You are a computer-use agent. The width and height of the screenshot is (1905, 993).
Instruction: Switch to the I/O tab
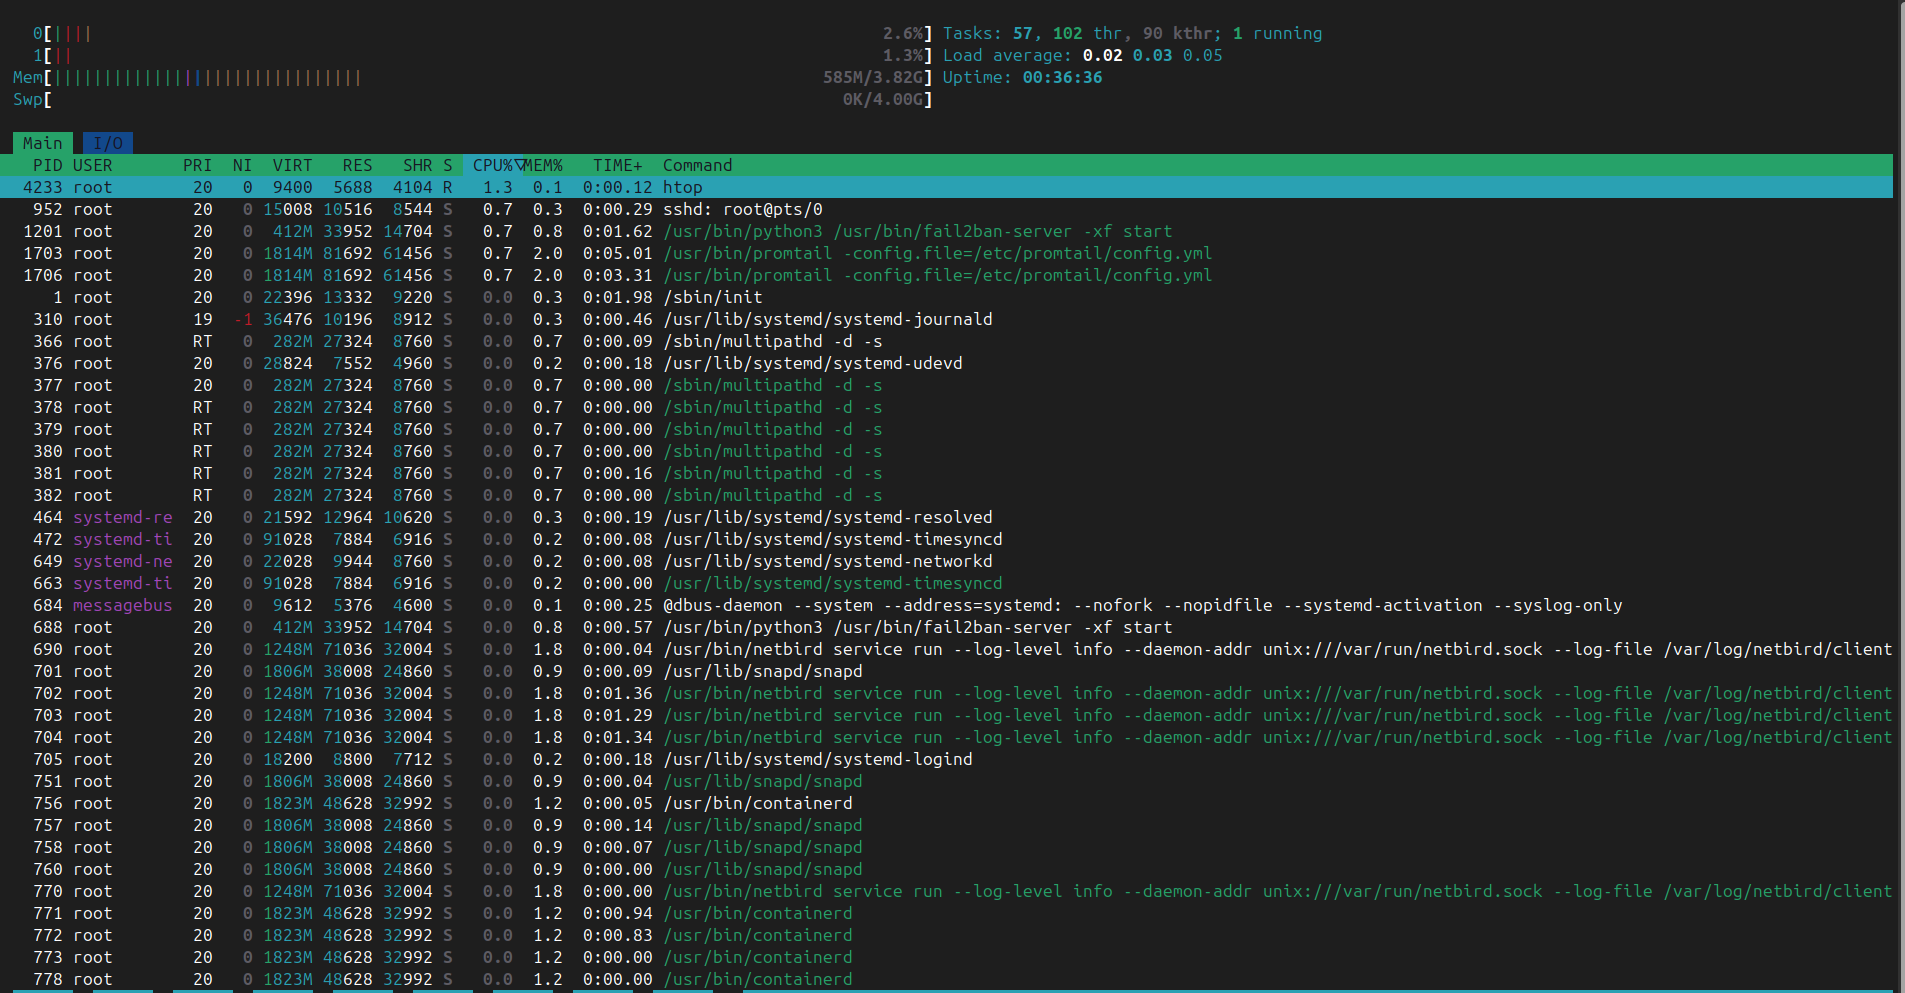click(x=108, y=143)
